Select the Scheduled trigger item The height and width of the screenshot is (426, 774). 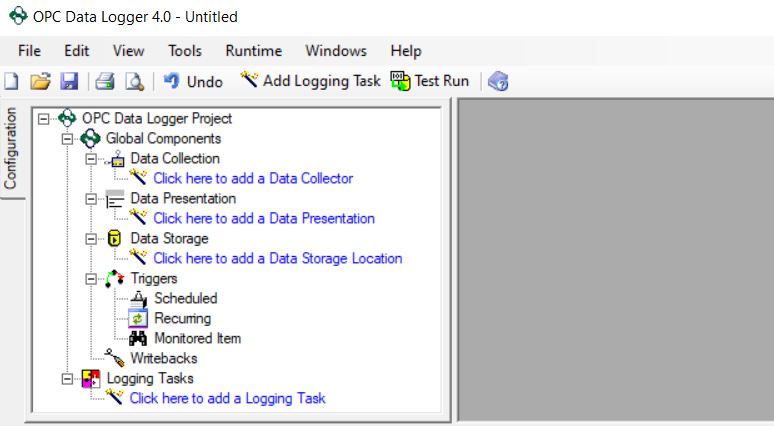(x=185, y=298)
